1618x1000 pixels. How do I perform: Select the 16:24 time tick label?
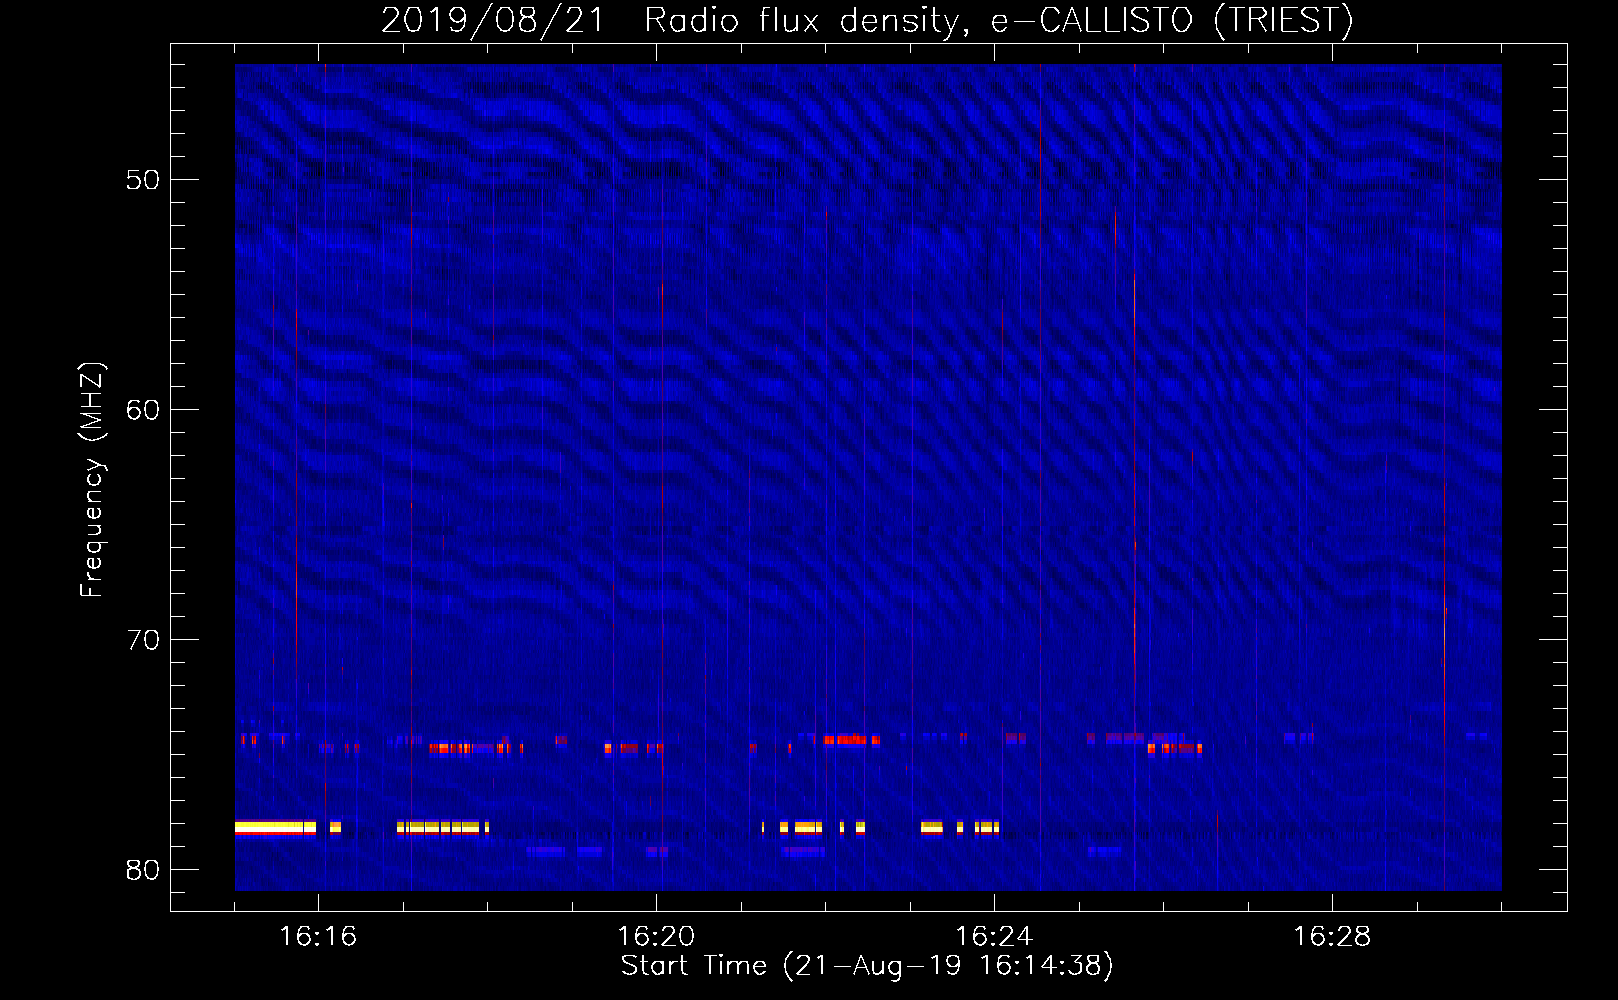coord(994,936)
